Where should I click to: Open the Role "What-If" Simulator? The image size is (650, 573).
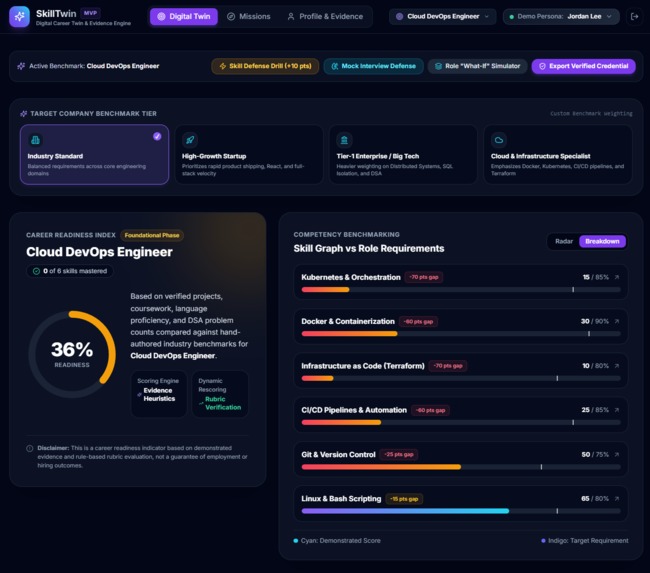click(478, 66)
